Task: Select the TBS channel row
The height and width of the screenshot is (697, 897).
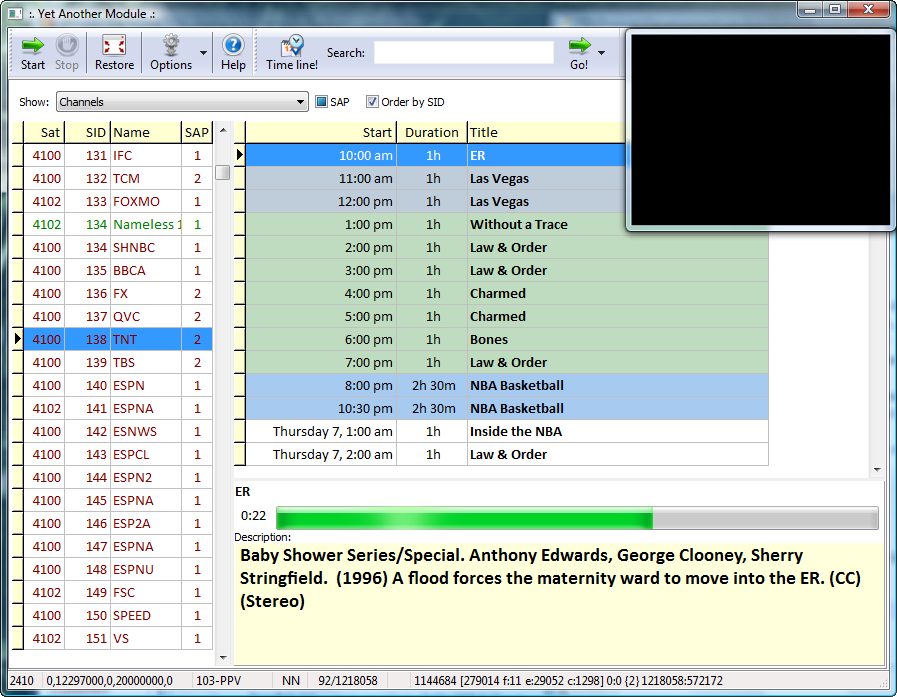Action: pos(118,362)
